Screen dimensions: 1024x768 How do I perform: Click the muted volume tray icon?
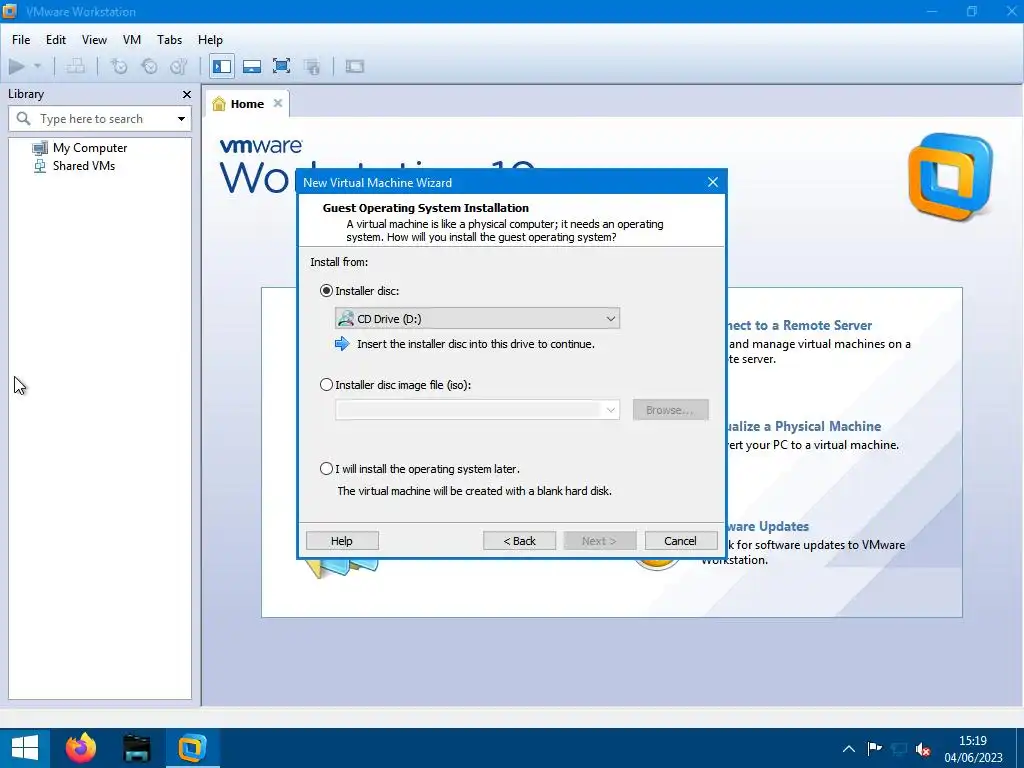coord(923,748)
